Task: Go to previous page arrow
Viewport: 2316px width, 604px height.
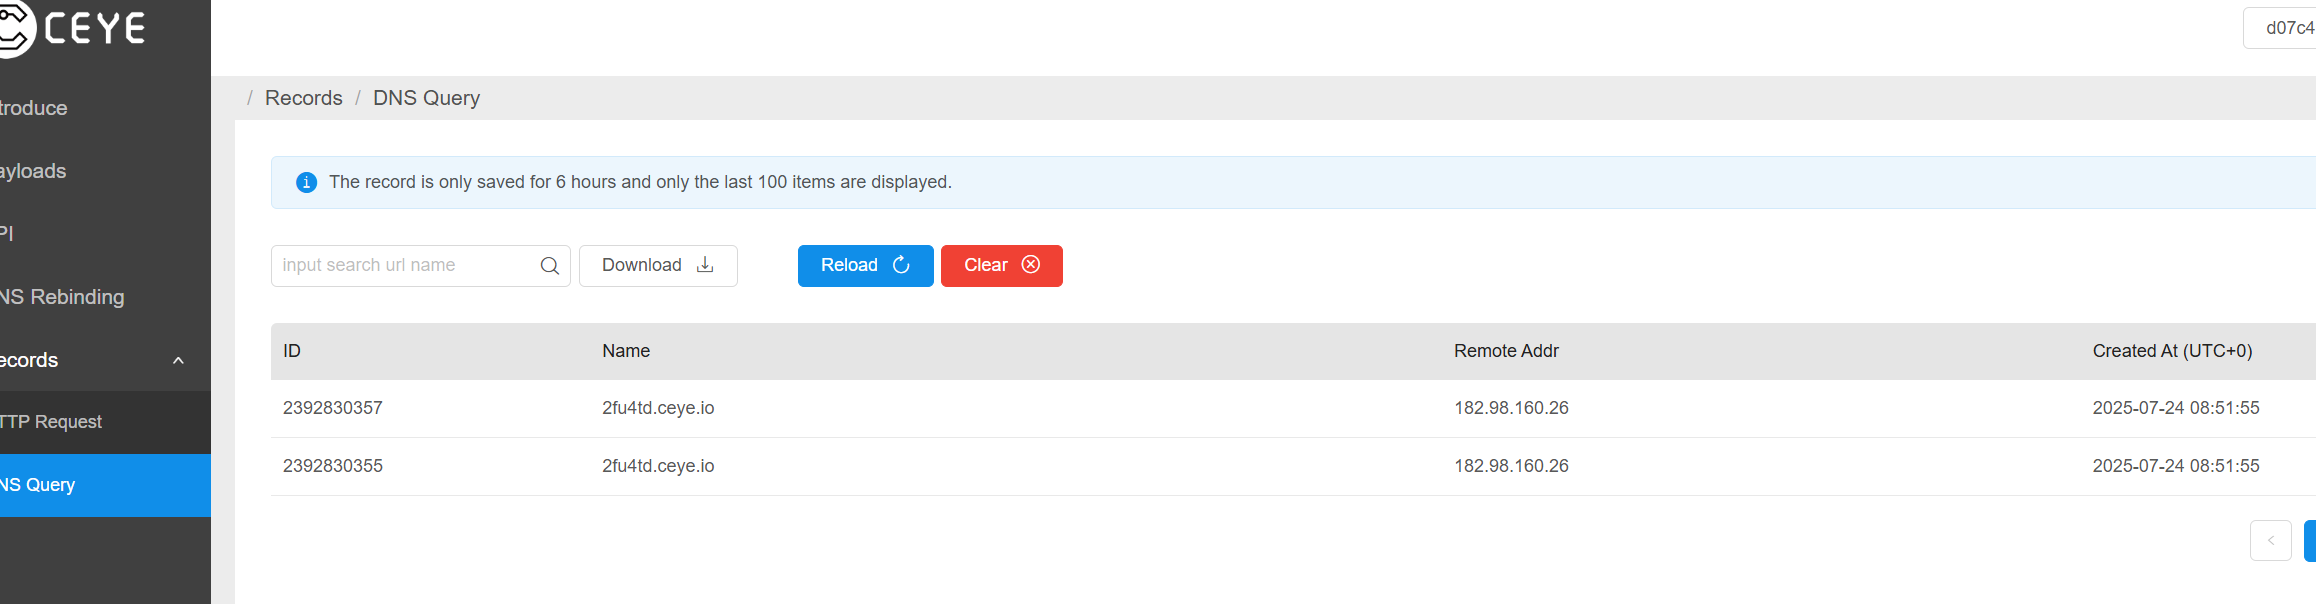Action: click(x=2270, y=541)
